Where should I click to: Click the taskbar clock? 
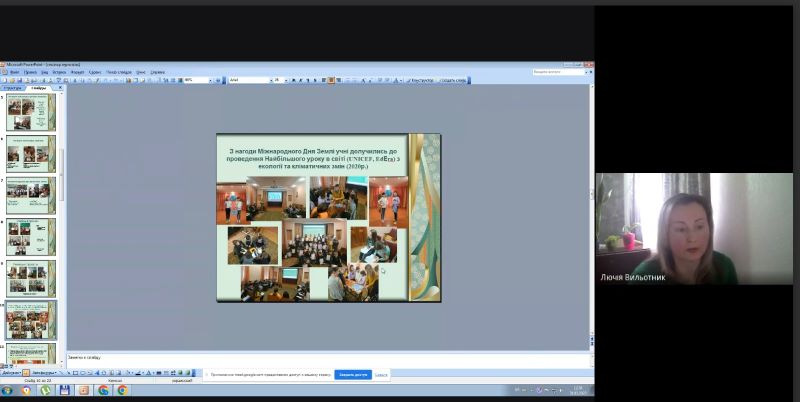[578, 391]
